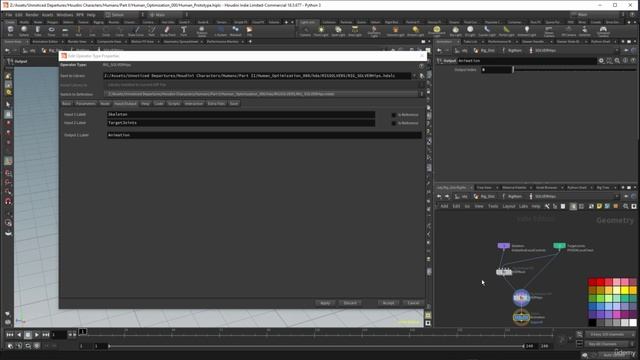Open Save to Library path dropdown arrow

tap(414, 76)
